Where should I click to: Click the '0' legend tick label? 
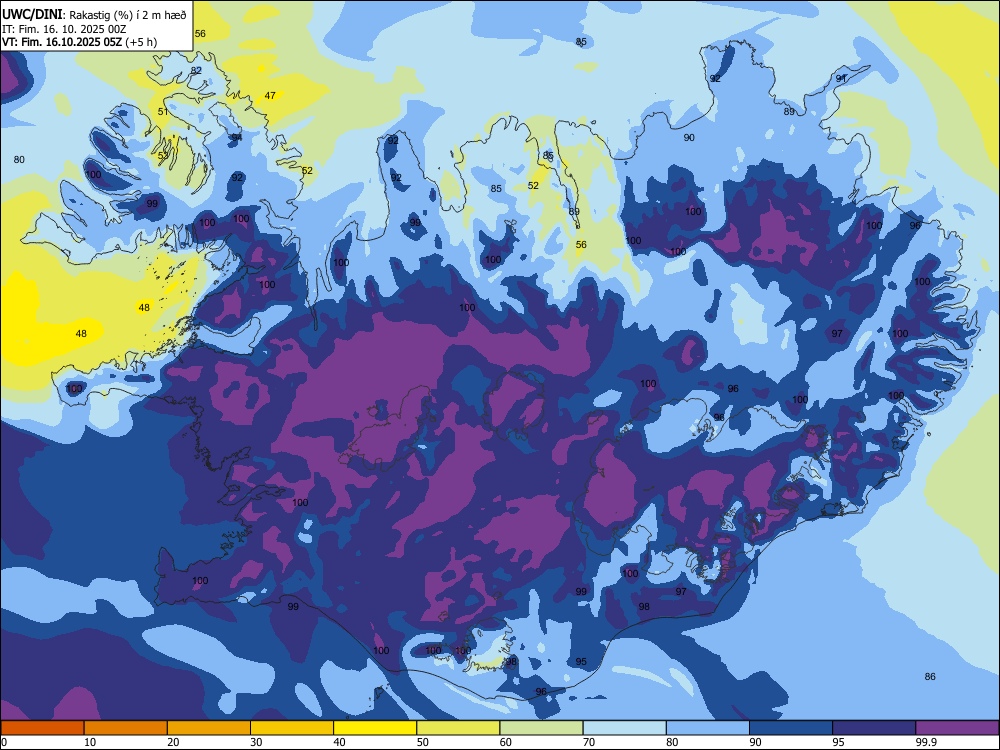click(4, 742)
